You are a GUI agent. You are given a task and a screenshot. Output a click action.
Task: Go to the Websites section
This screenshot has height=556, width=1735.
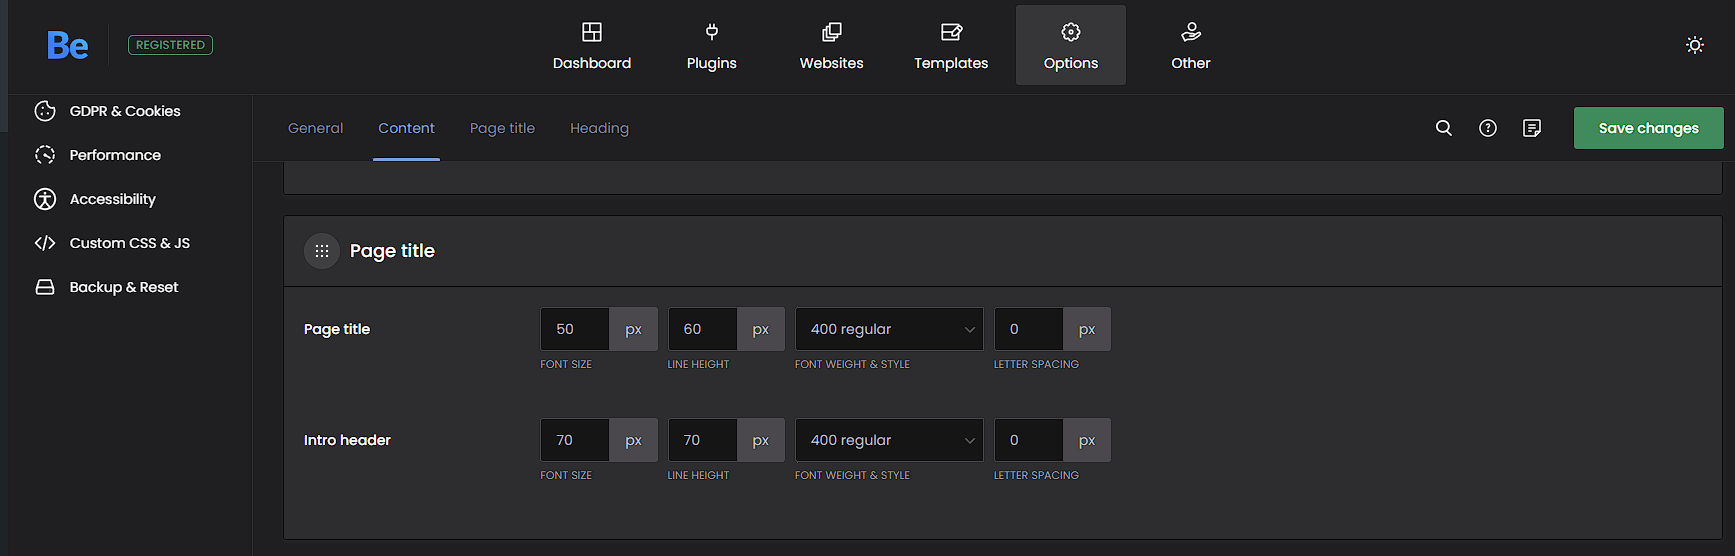(831, 46)
